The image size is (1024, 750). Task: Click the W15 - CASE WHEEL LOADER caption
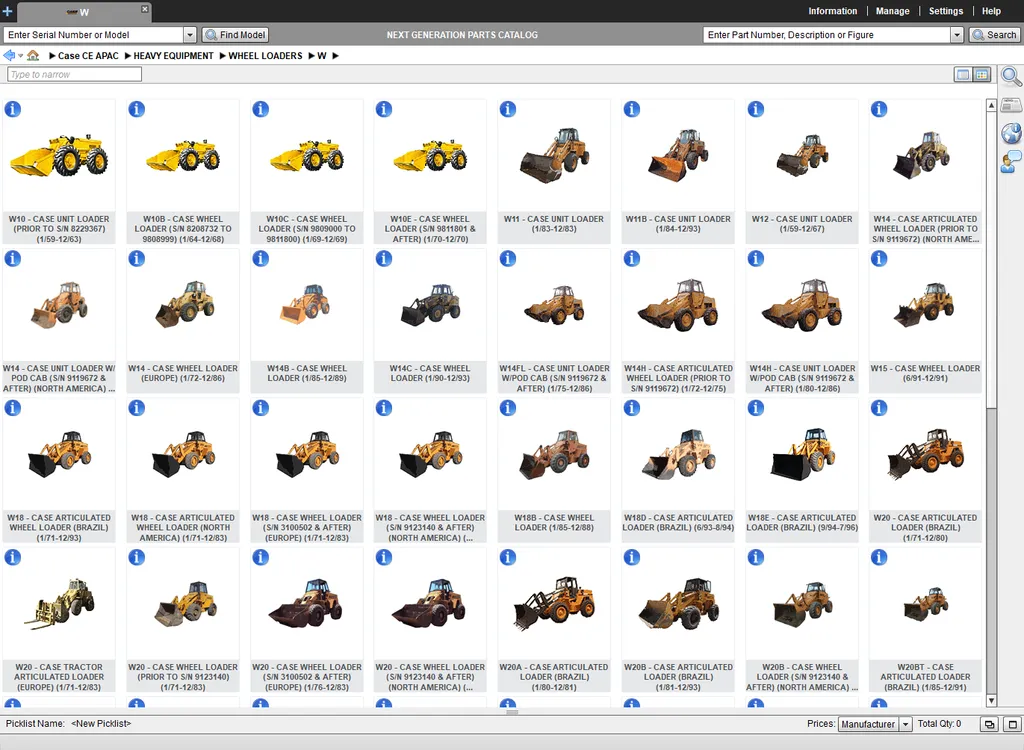coord(925,373)
